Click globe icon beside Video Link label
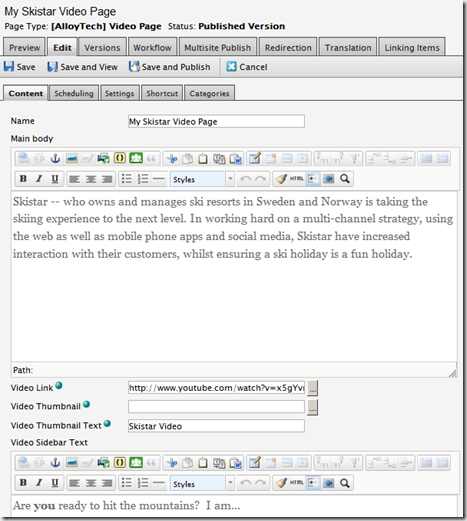 [59, 385]
